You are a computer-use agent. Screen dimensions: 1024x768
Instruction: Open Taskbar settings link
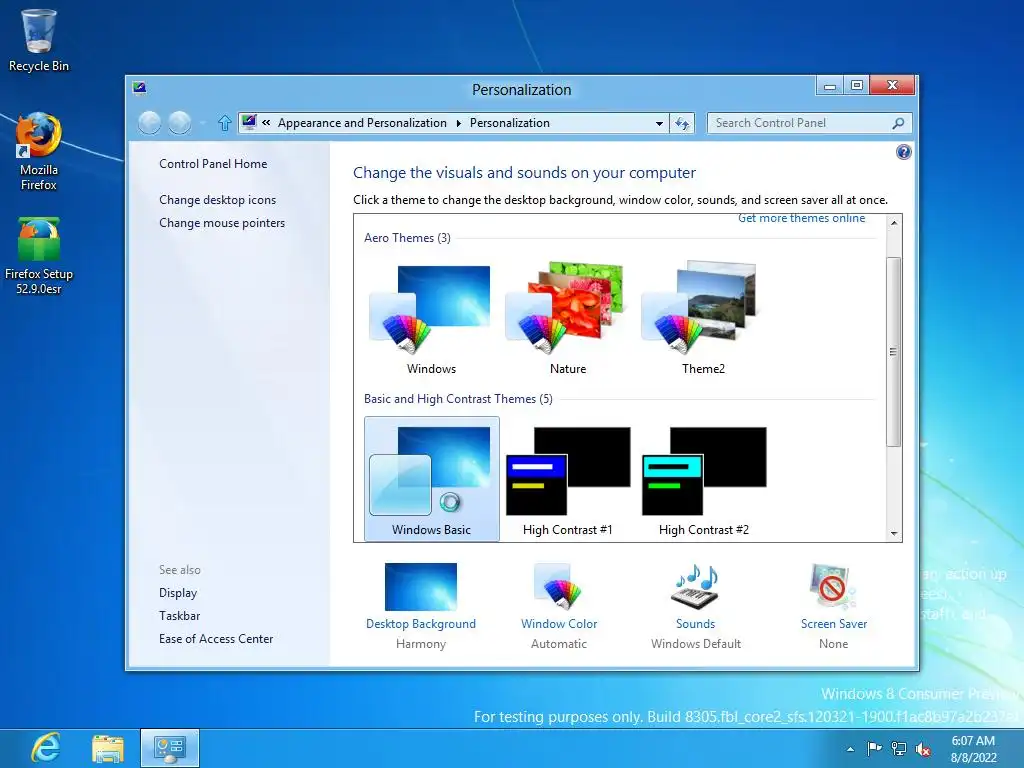pos(180,616)
